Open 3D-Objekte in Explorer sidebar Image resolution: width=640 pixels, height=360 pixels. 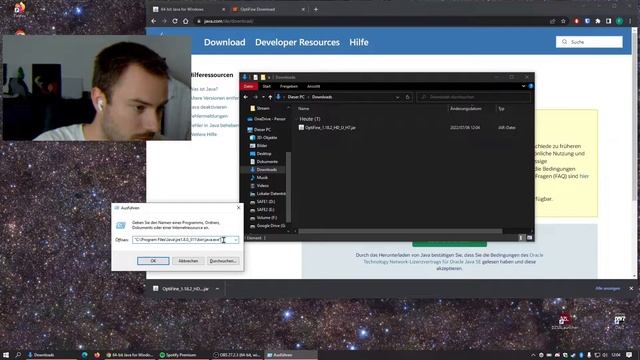pos(267,138)
